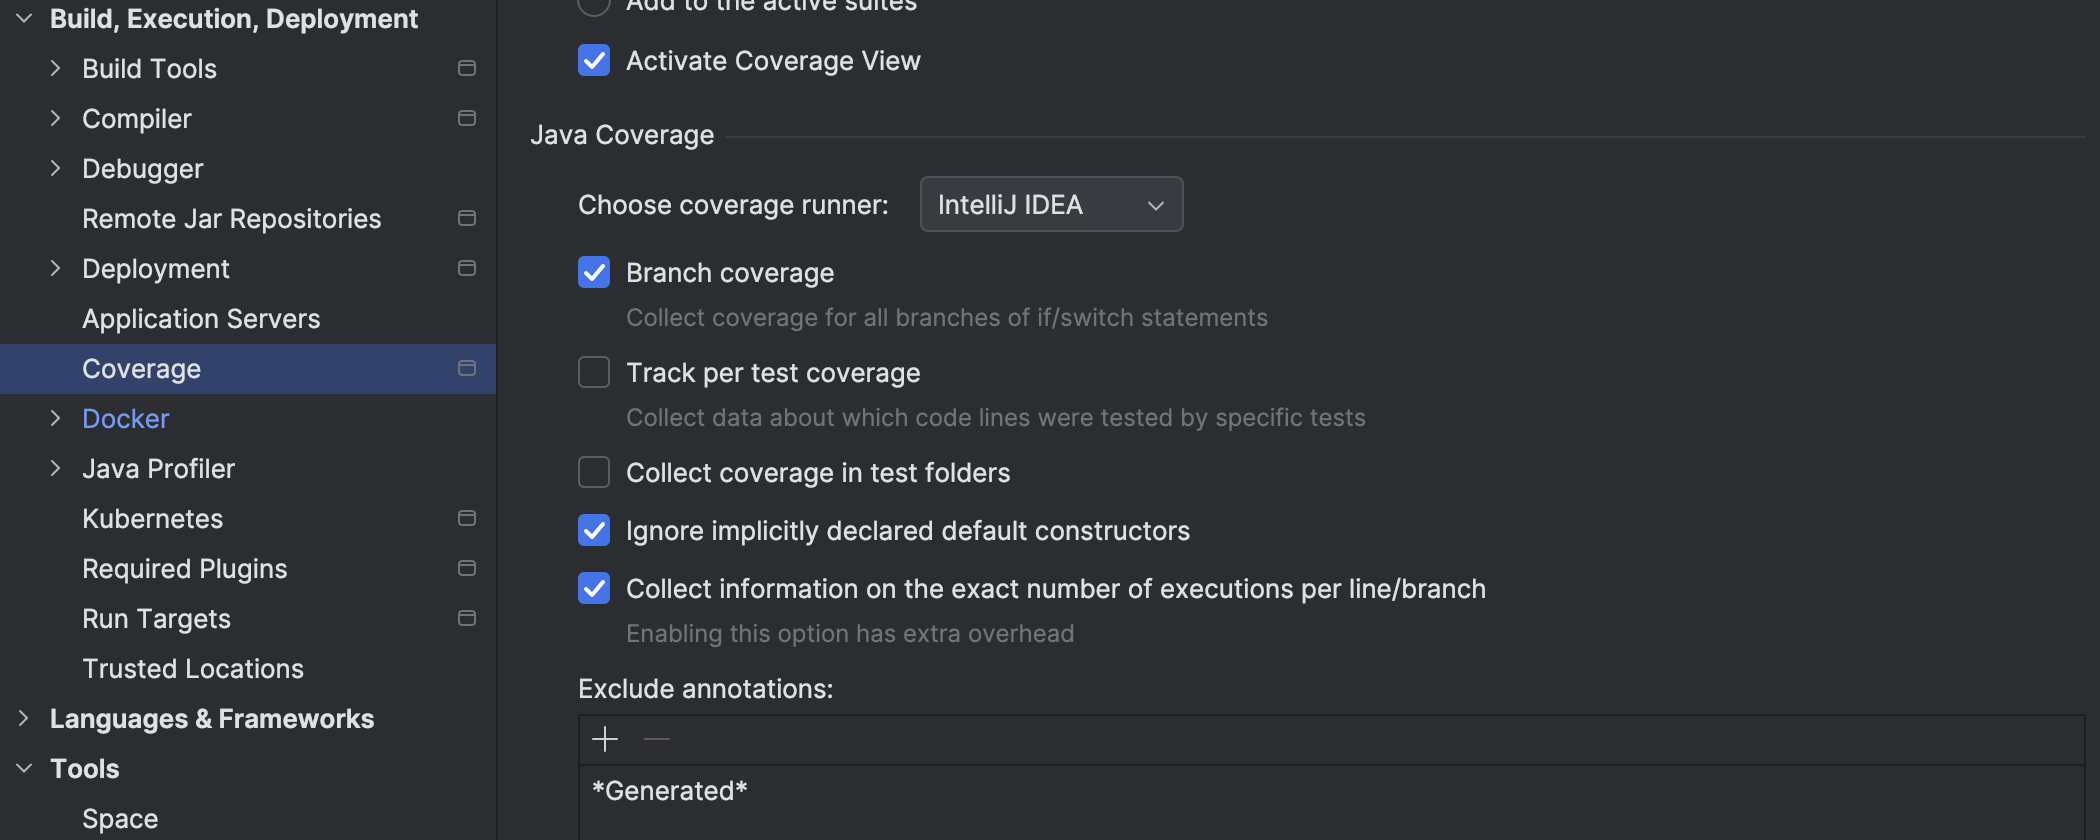Click project-level icon beside Kubernetes
The image size is (2100, 840).
[x=467, y=518]
